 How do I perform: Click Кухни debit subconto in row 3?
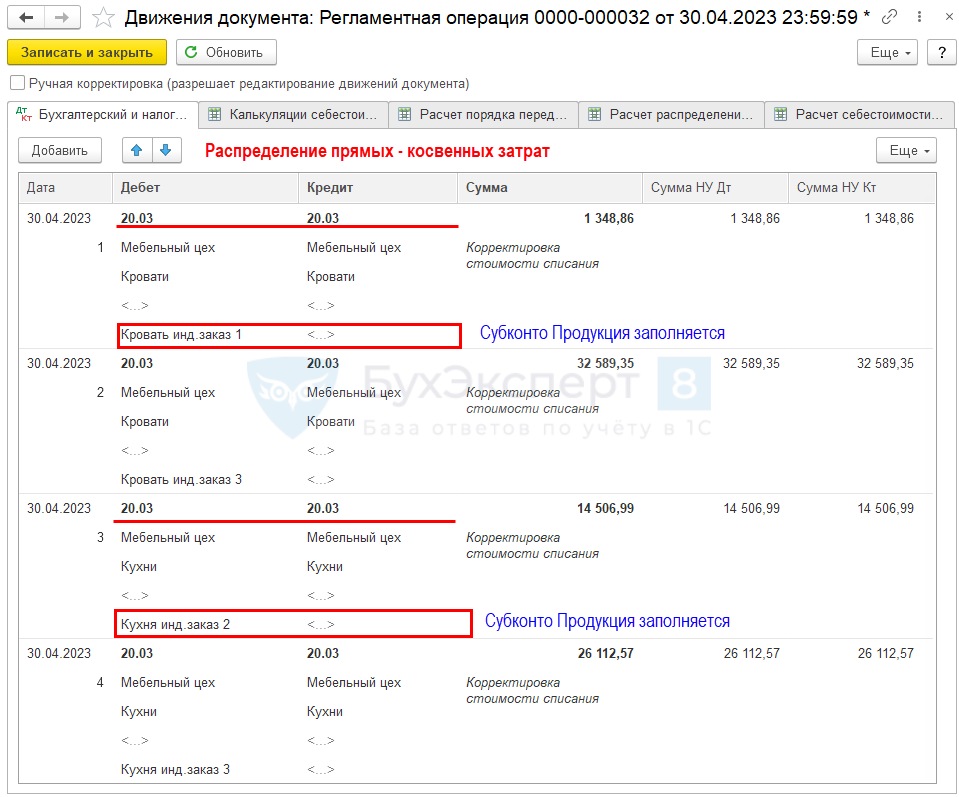point(139,566)
